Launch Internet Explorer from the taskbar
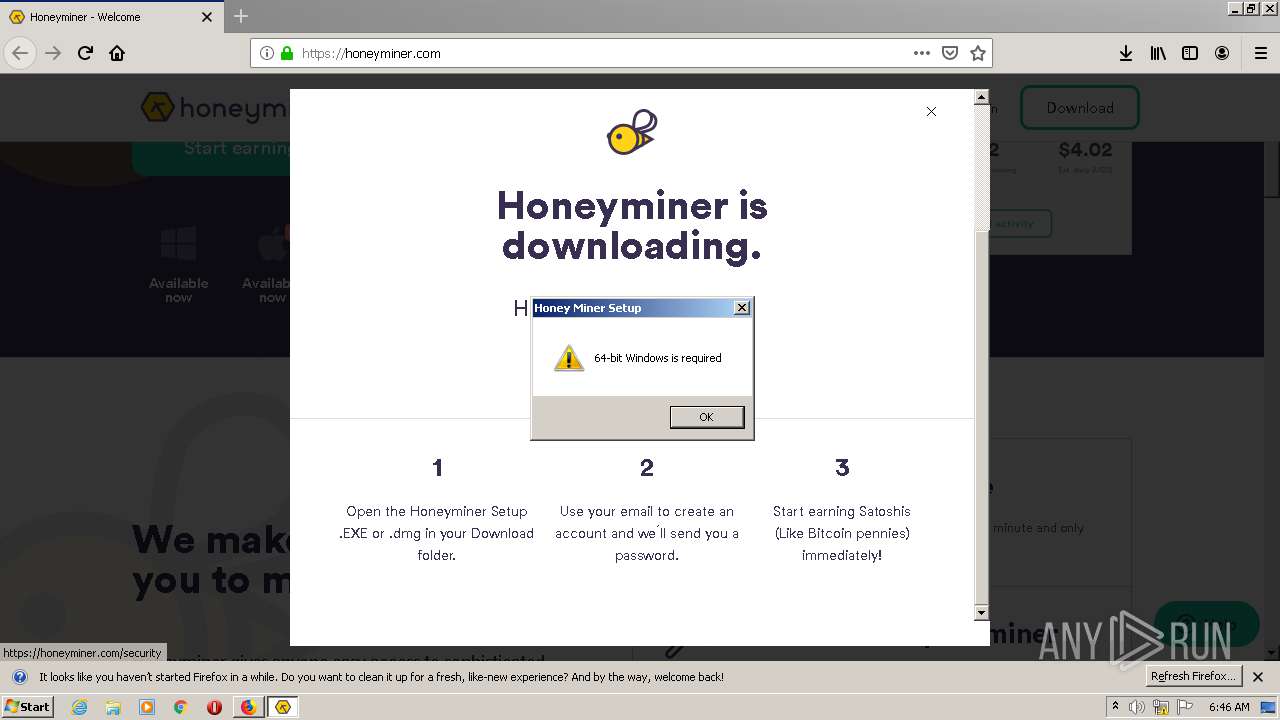1280x720 pixels. pyautogui.click(x=80, y=707)
